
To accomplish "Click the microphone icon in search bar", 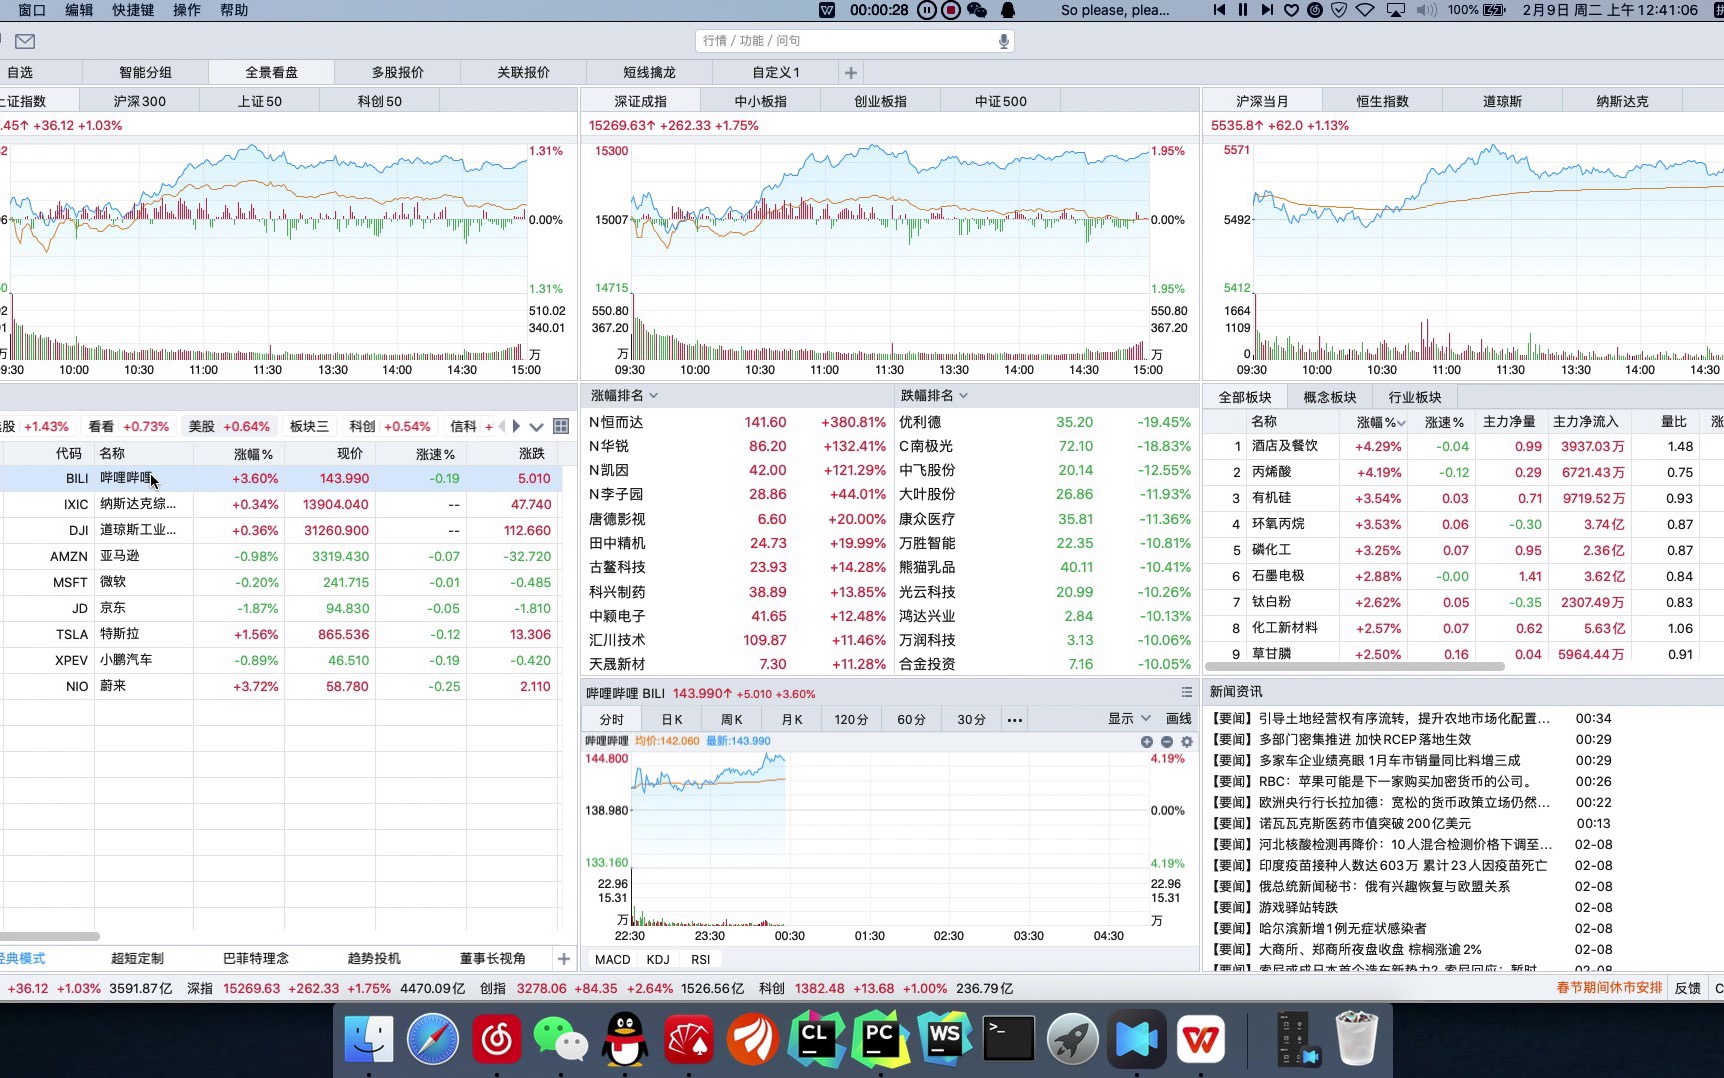I will [1003, 41].
